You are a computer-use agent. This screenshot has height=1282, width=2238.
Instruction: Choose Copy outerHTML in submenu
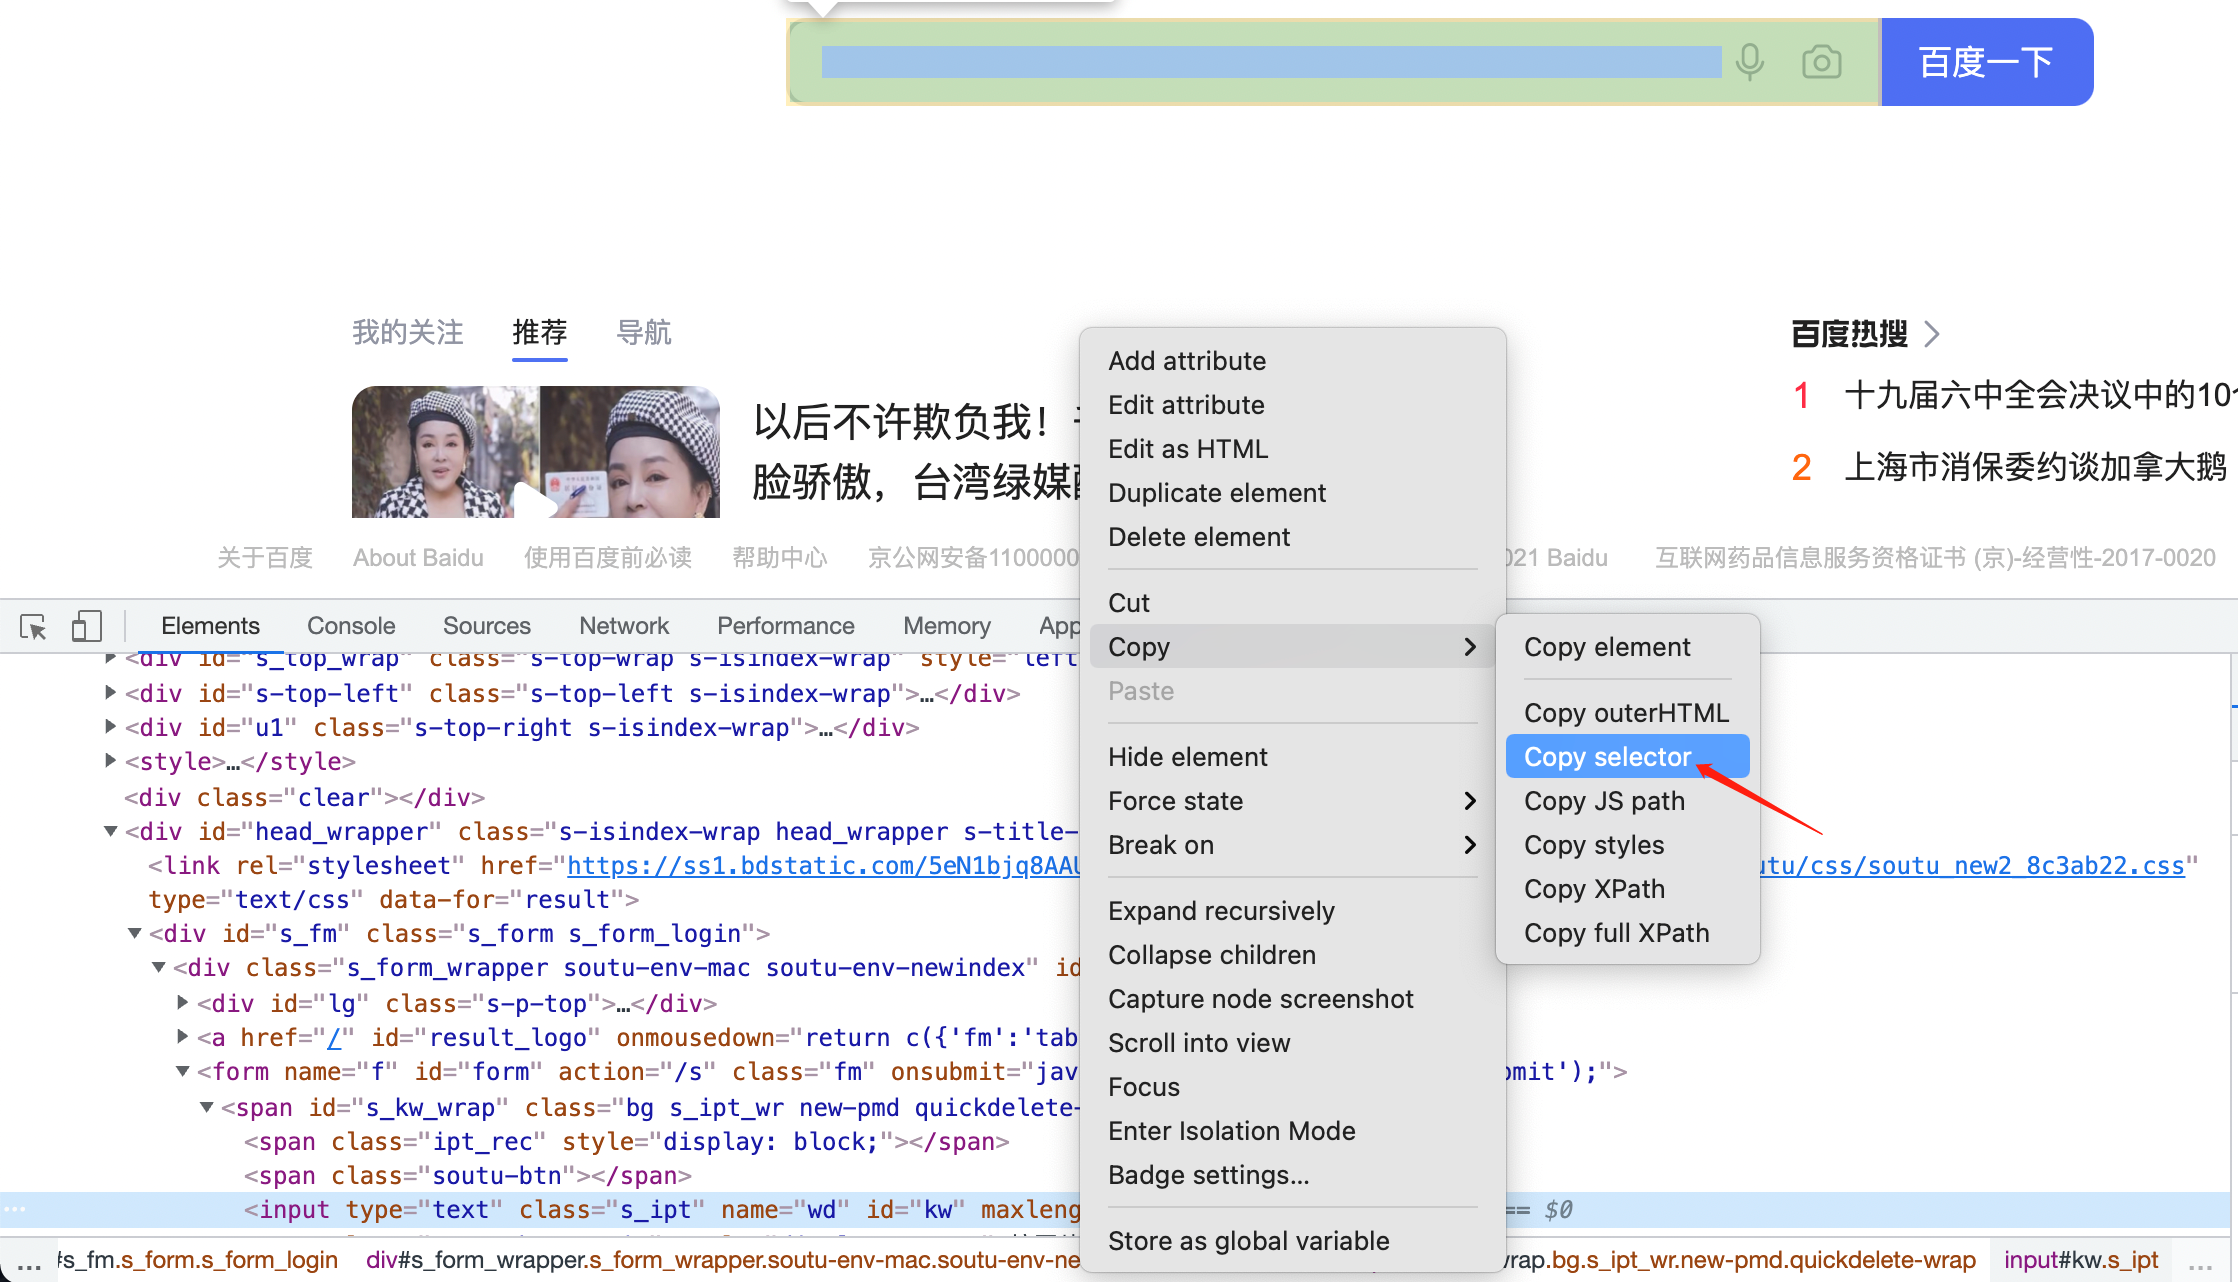pos(1628,713)
